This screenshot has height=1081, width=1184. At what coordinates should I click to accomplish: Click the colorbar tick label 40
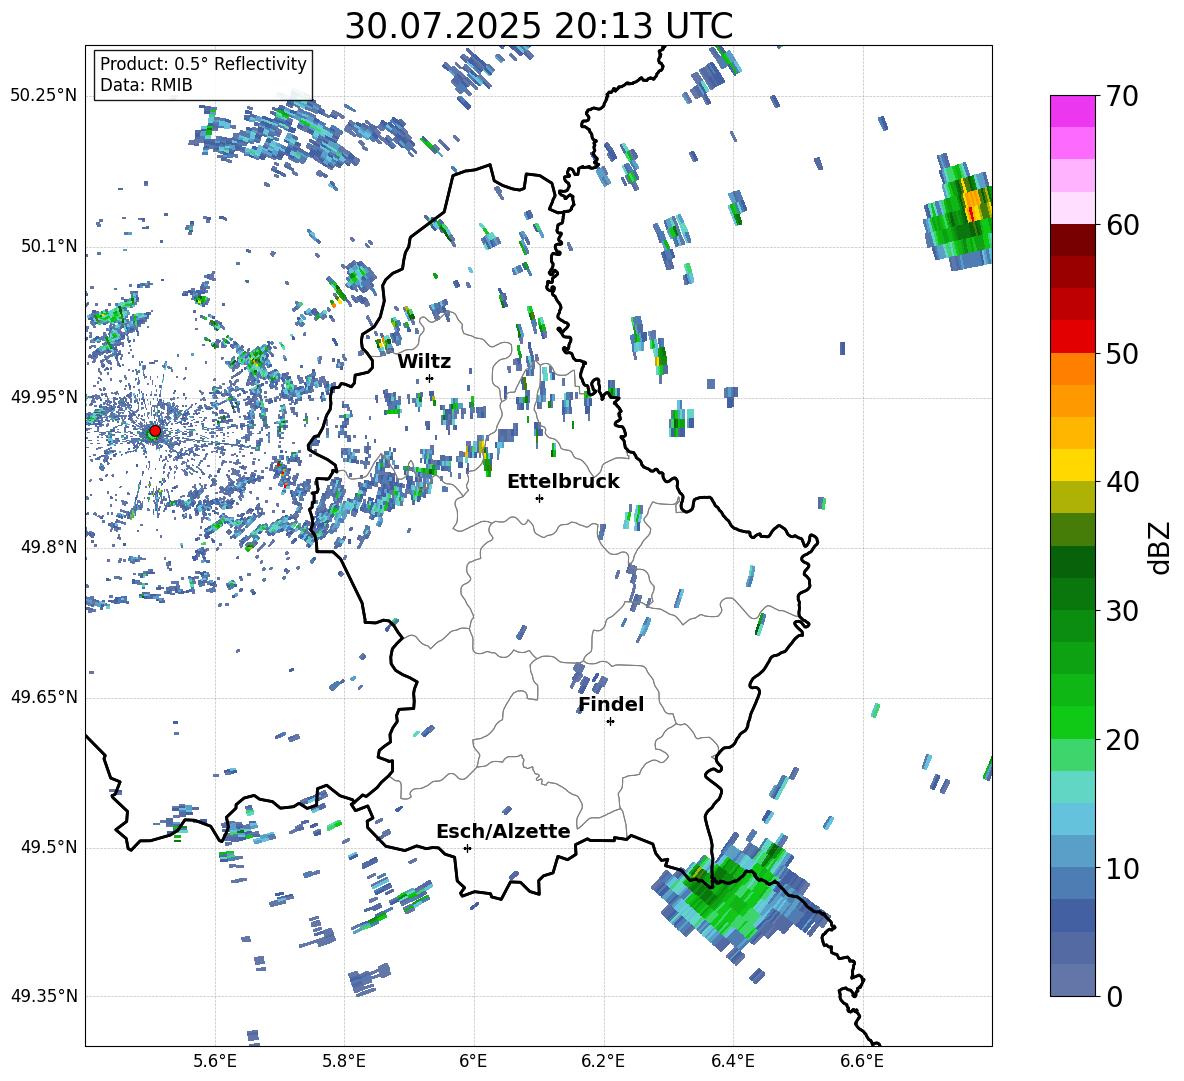[x=1122, y=482]
